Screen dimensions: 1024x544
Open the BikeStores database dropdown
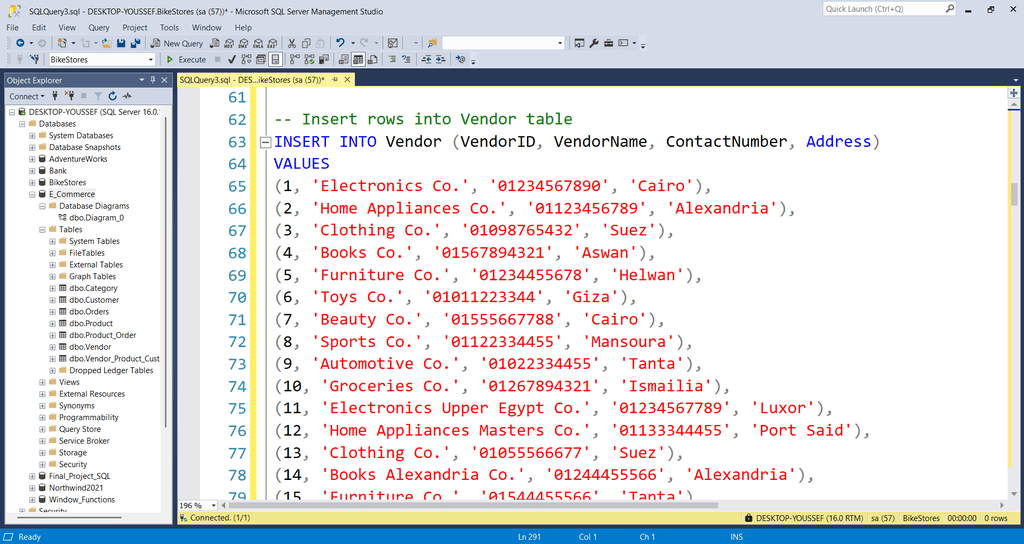pyautogui.click(x=151, y=60)
